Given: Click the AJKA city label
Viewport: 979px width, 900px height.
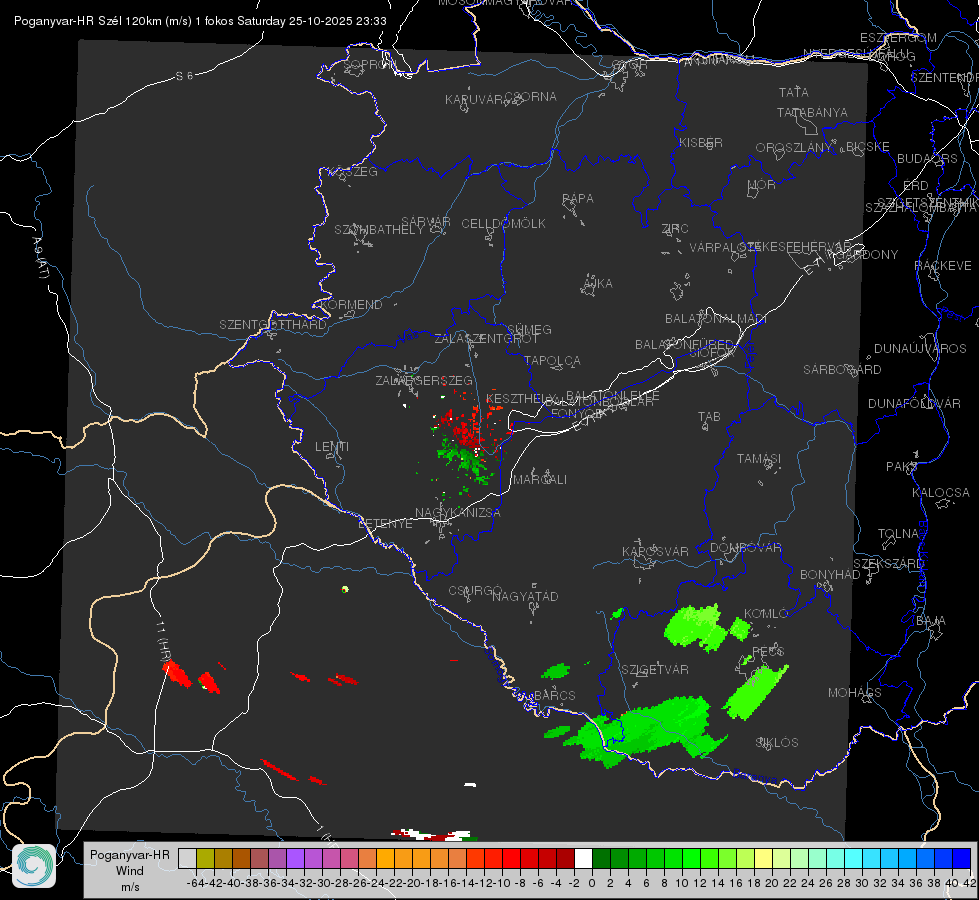Looking at the screenshot, I should pos(598,284).
